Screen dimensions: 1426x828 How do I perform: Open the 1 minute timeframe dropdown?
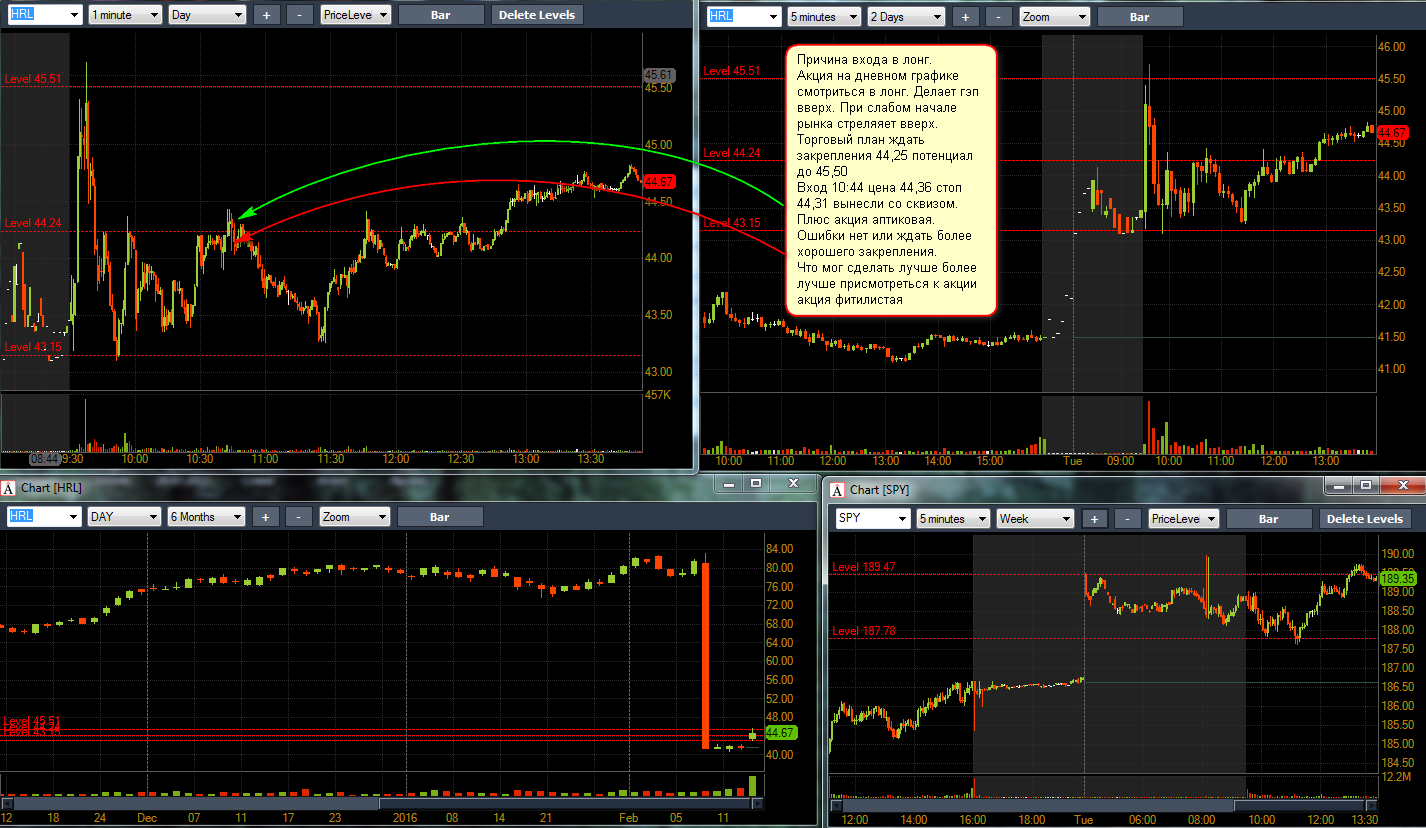point(124,15)
